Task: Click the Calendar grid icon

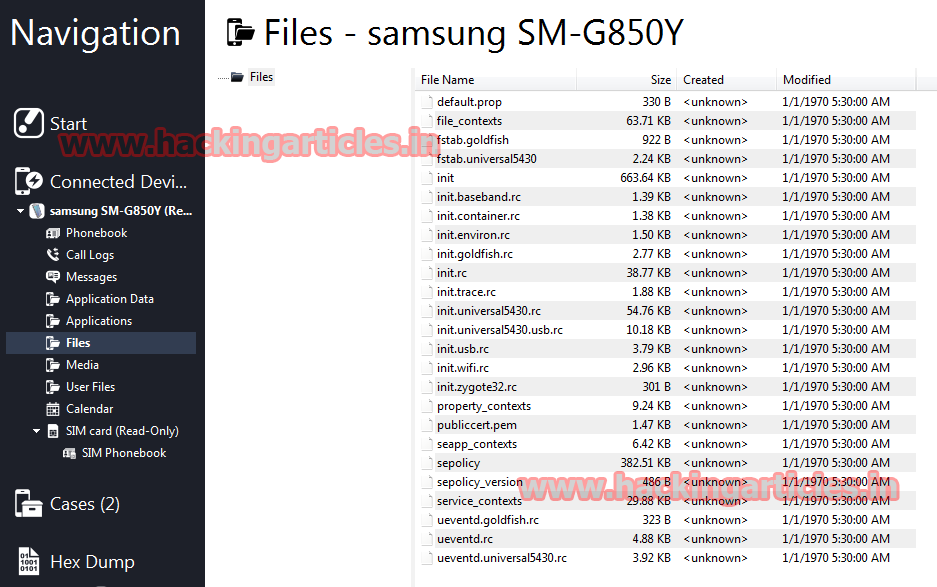Action: [x=53, y=409]
